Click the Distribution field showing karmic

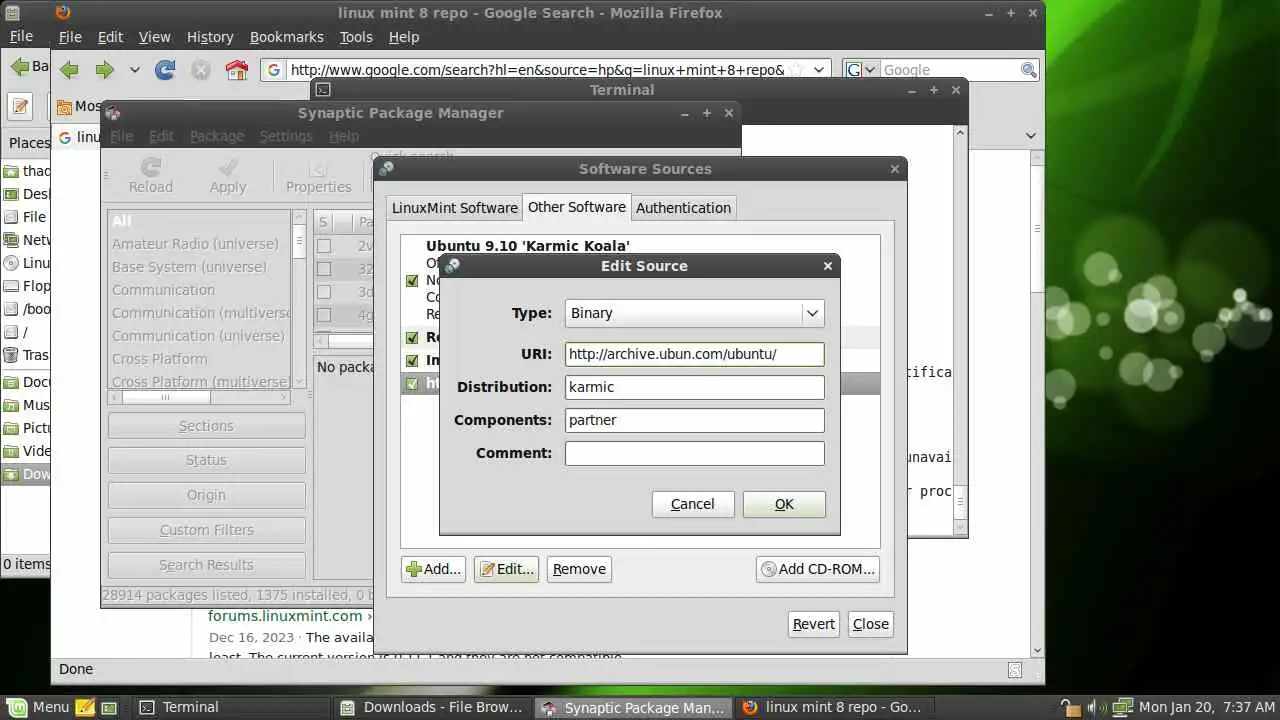[694, 387]
